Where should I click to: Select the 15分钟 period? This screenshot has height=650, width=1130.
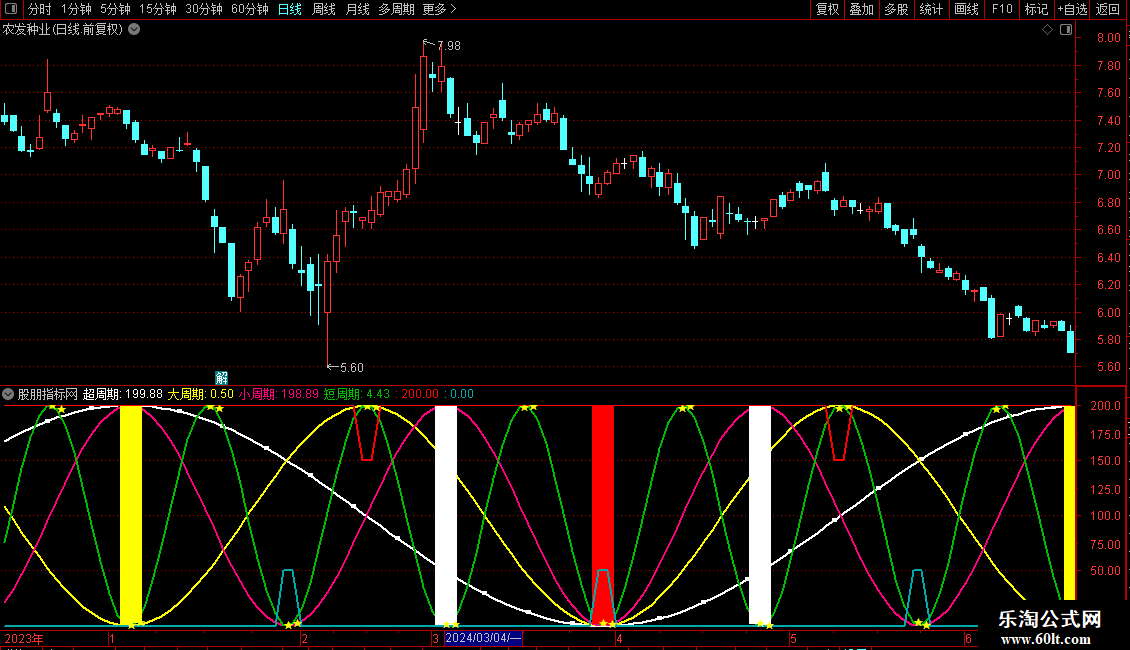[158, 9]
